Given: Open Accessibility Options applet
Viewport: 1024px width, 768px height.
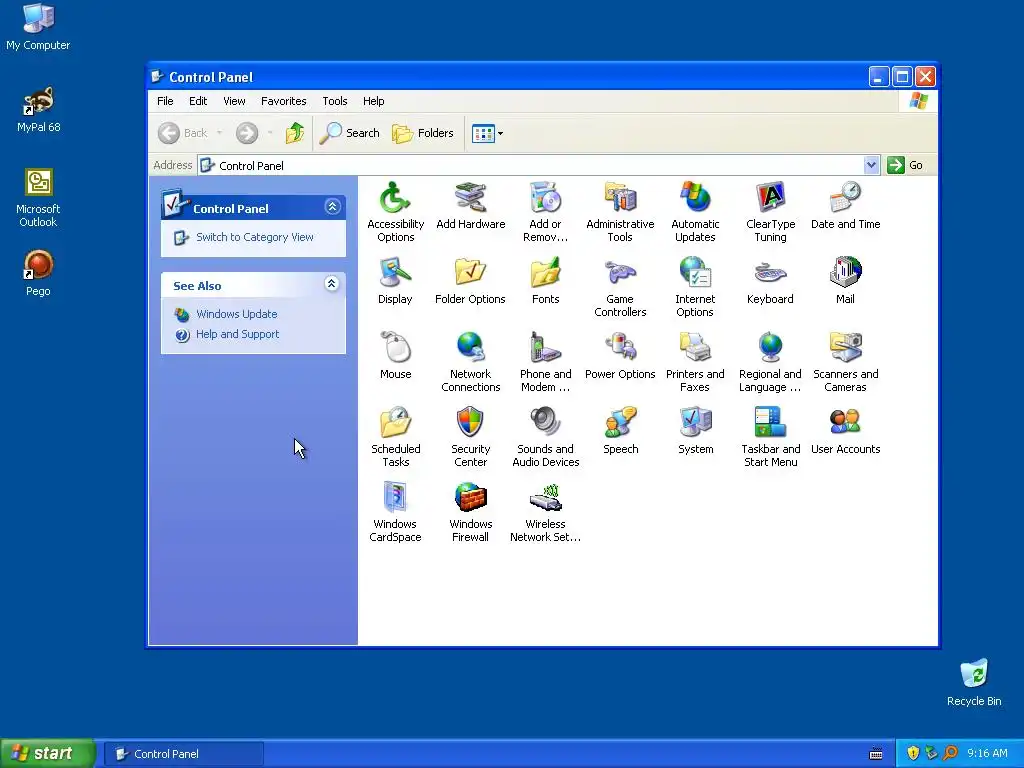Looking at the screenshot, I should (395, 198).
